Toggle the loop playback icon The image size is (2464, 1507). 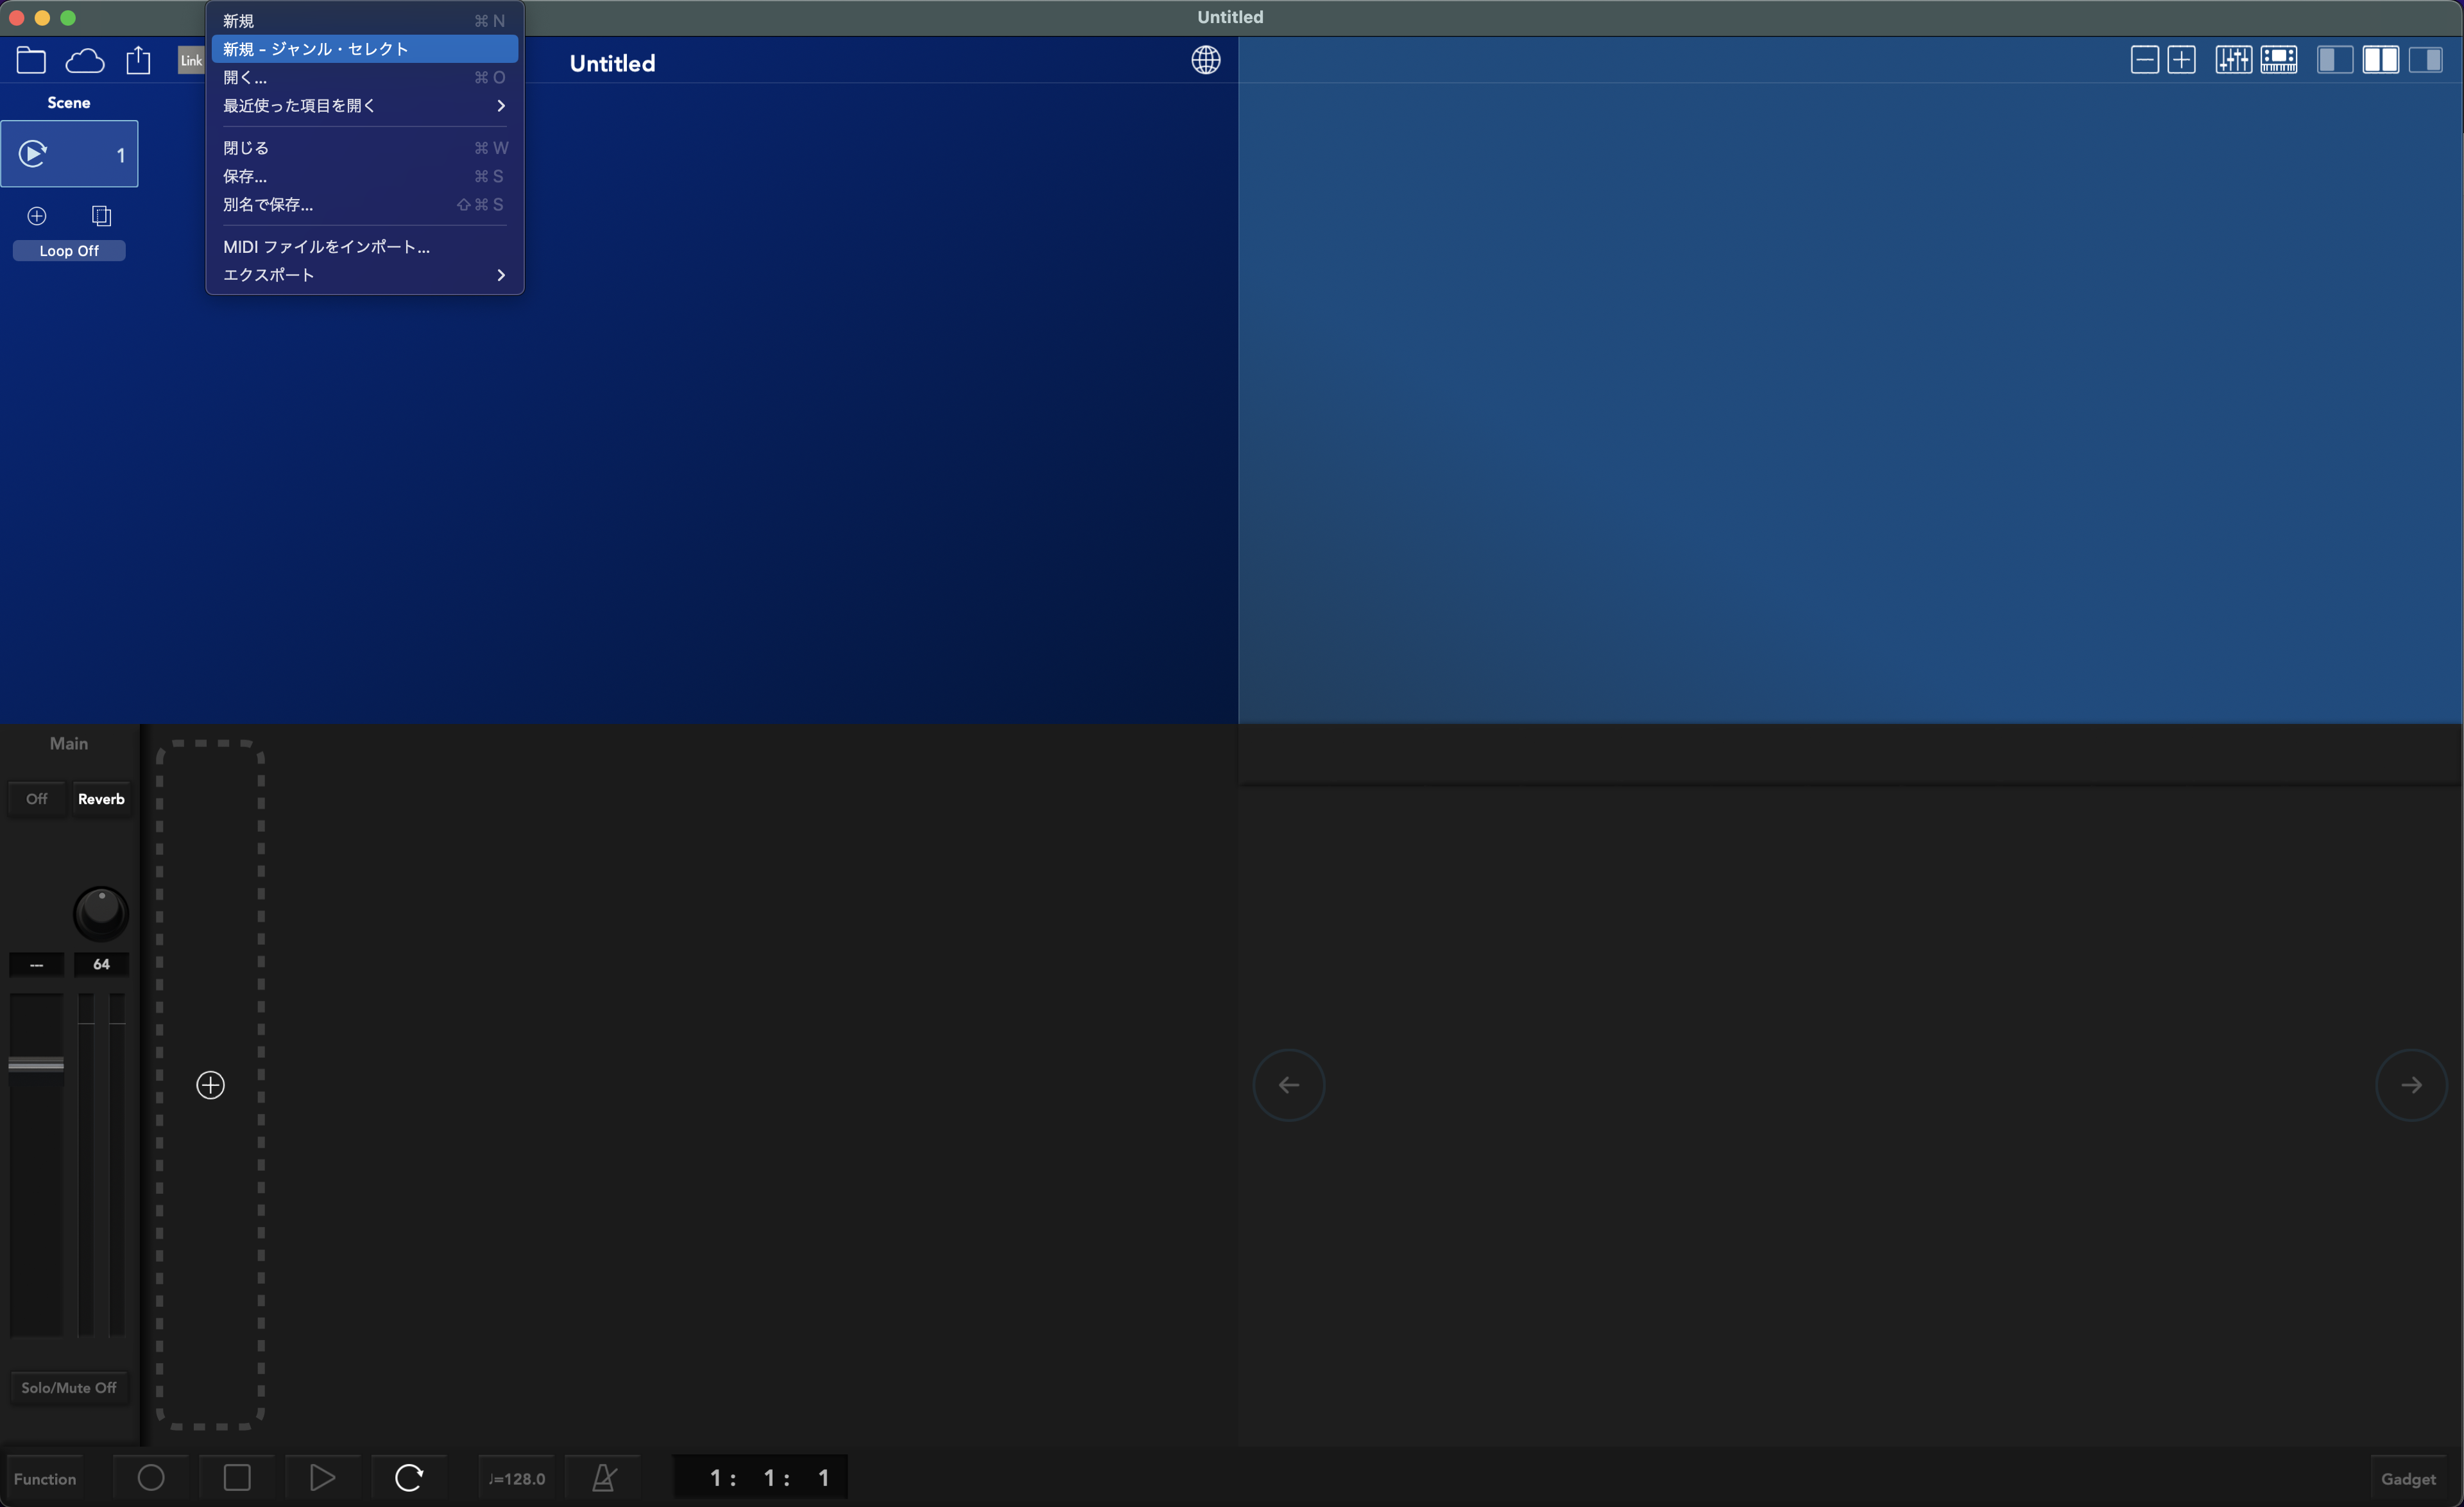pos(408,1478)
